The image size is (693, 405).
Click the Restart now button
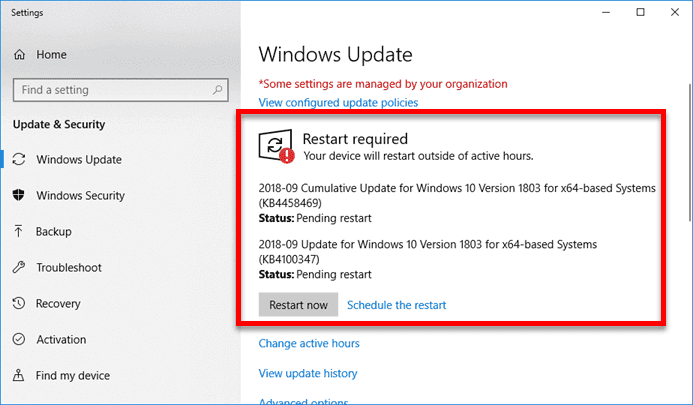pyautogui.click(x=298, y=305)
